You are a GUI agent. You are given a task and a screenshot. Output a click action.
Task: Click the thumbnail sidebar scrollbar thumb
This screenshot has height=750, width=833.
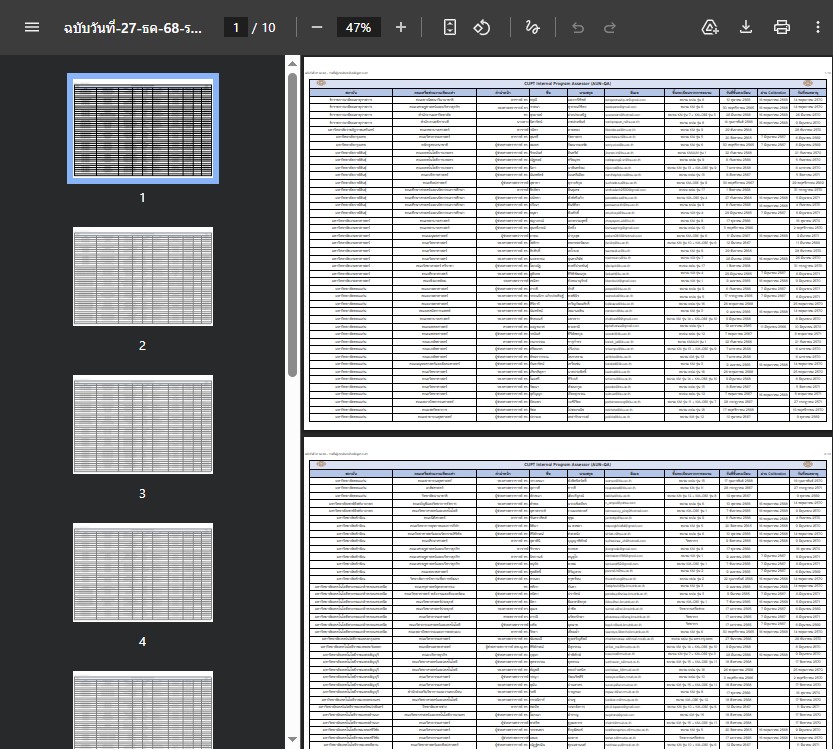pyautogui.click(x=292, y=225)
